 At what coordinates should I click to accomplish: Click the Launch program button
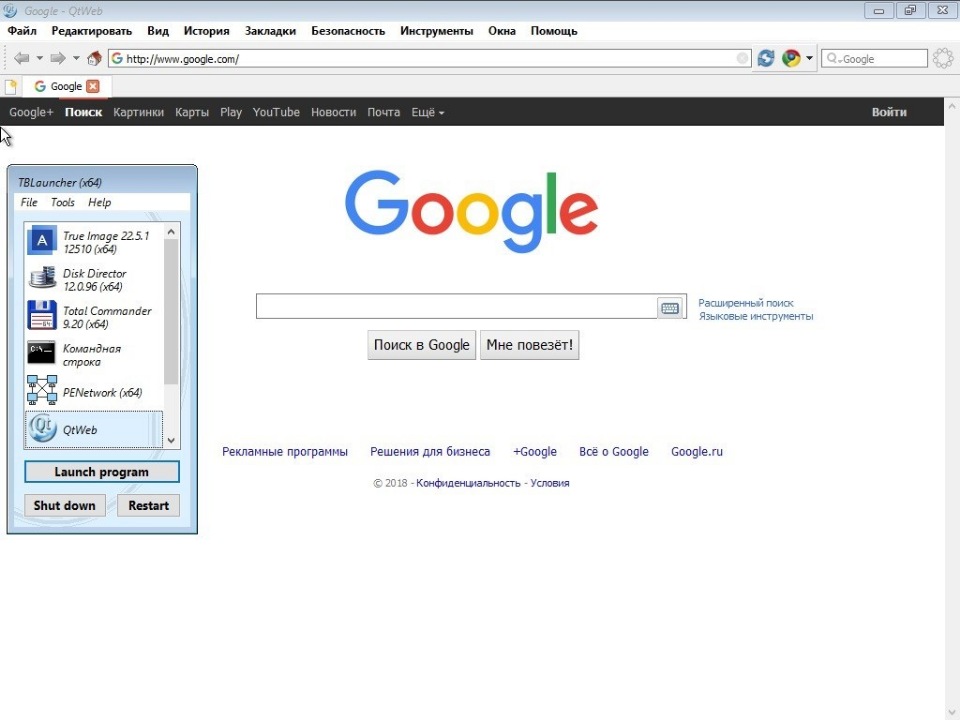pos(102,471)
